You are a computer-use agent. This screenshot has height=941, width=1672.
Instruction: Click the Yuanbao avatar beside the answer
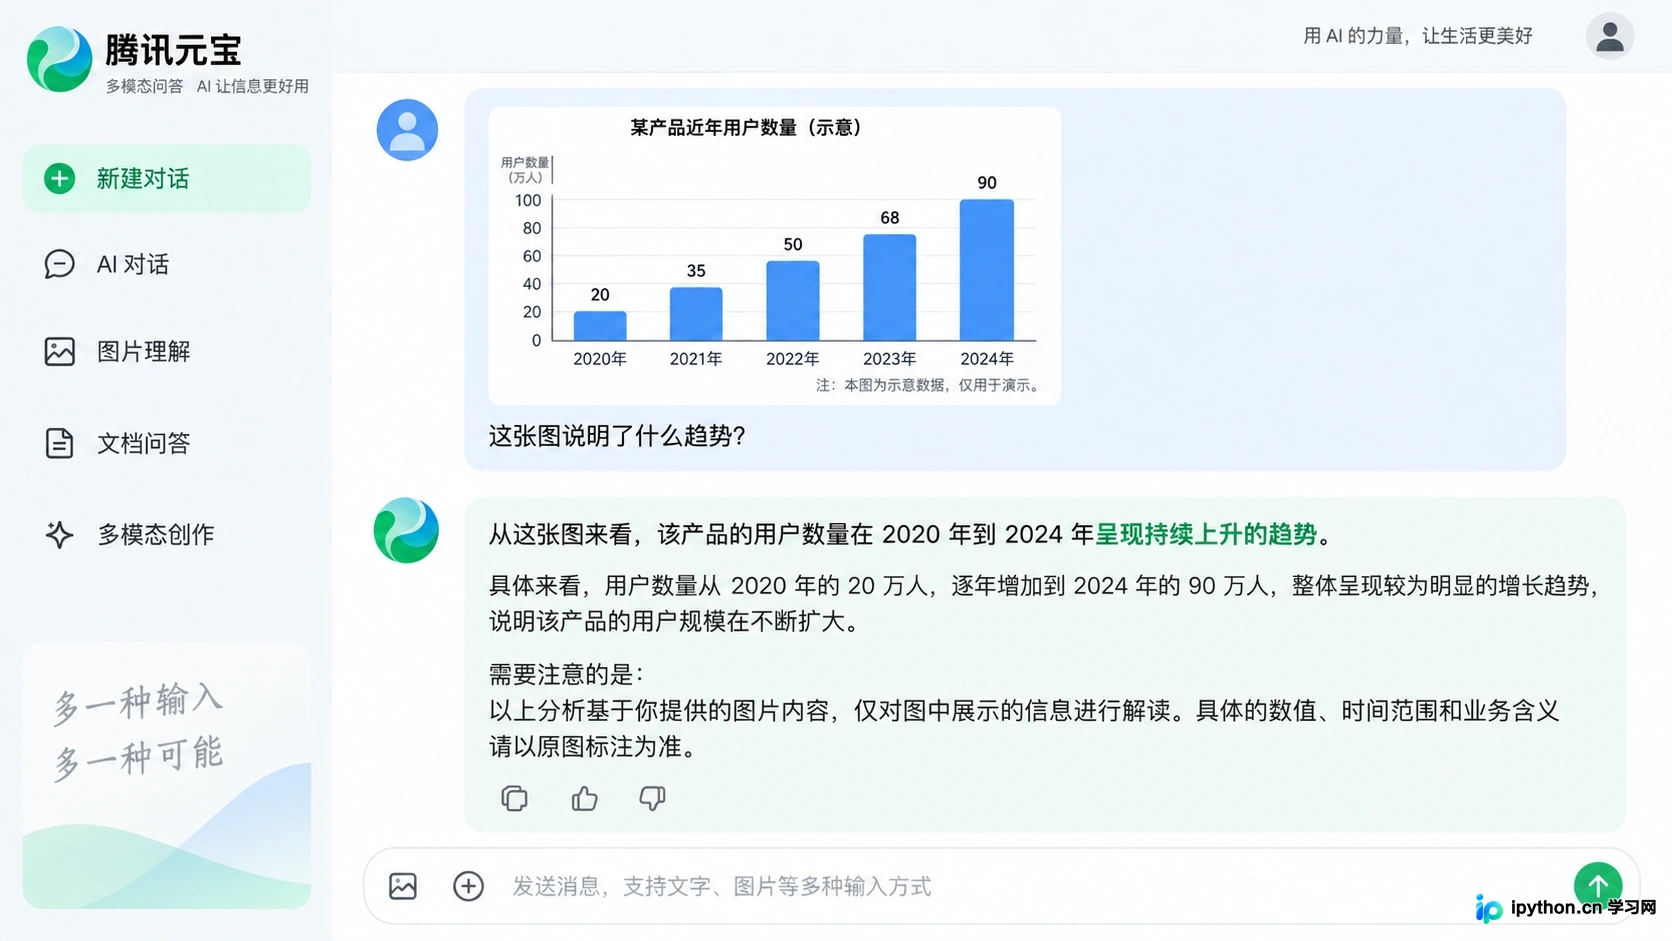pyautogui.click(x=406, y=530)
